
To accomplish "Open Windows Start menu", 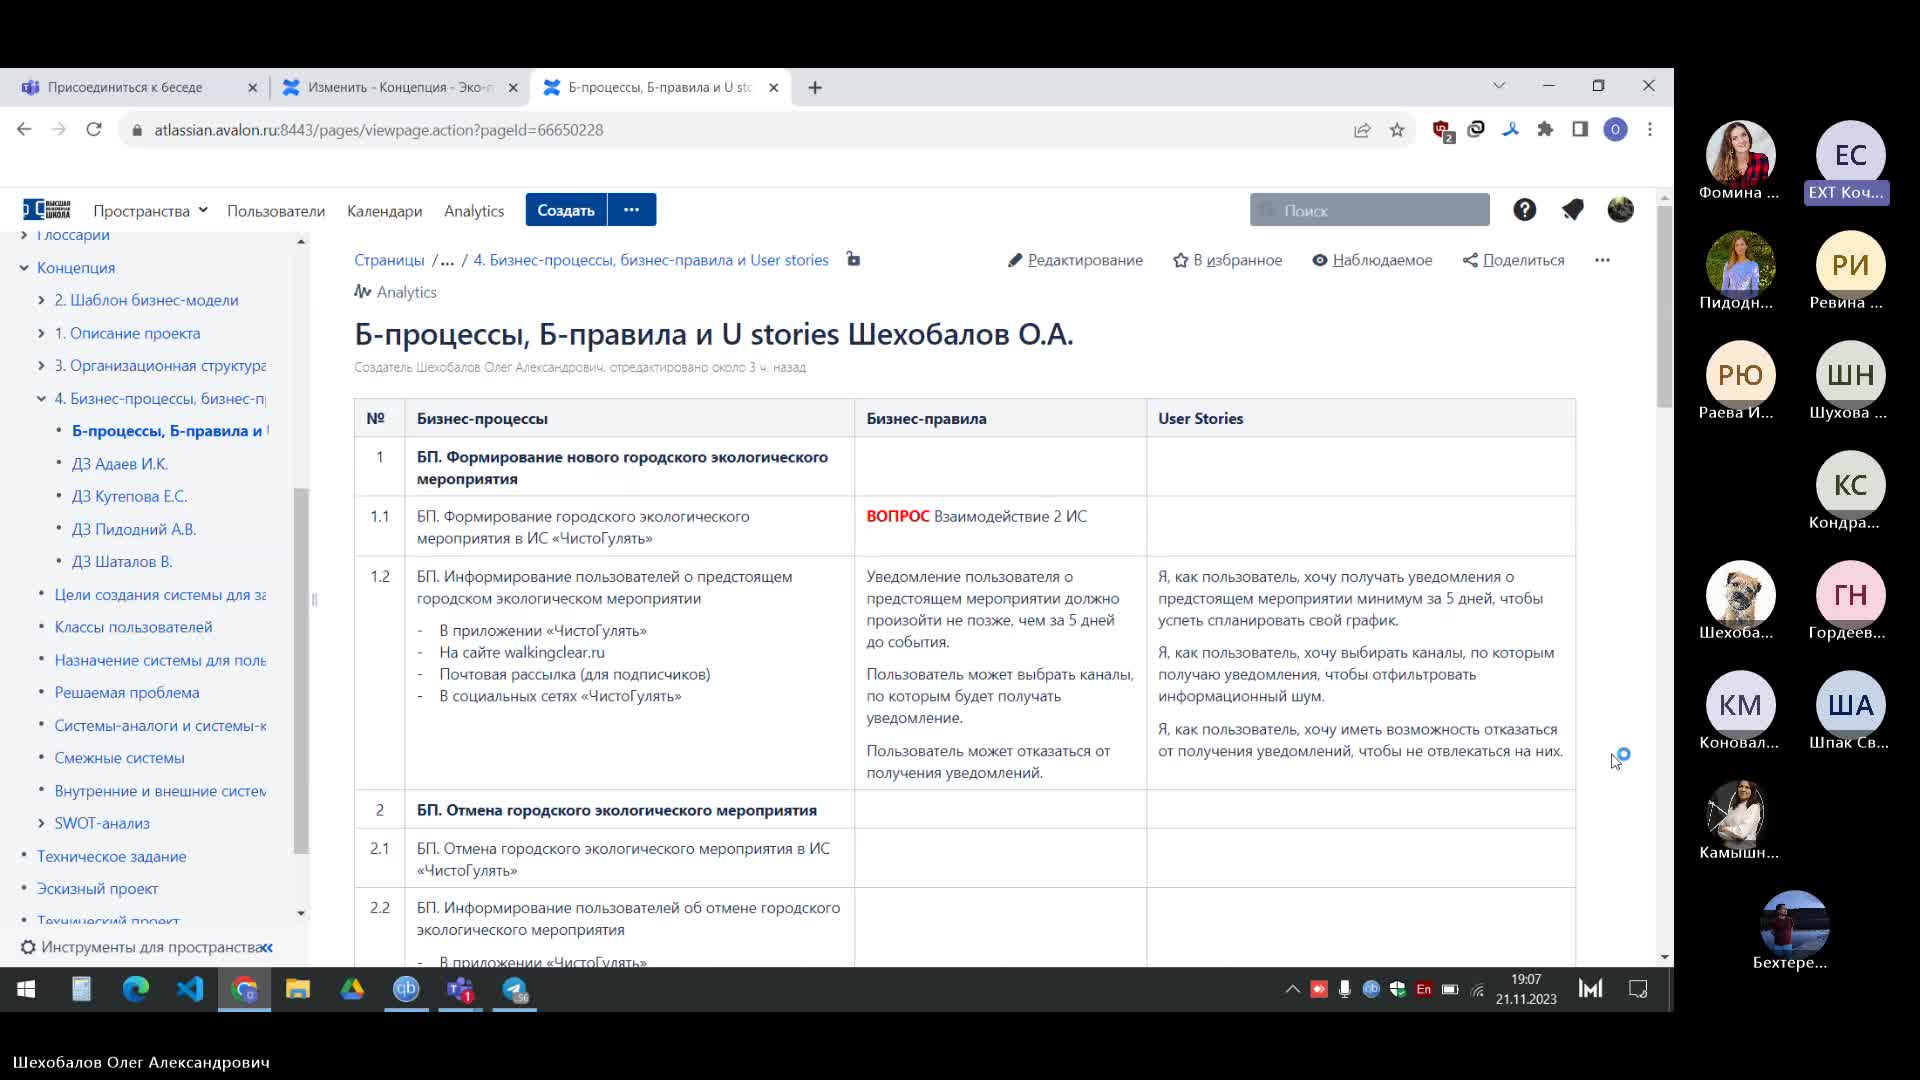I will click(x=26, y=989).
